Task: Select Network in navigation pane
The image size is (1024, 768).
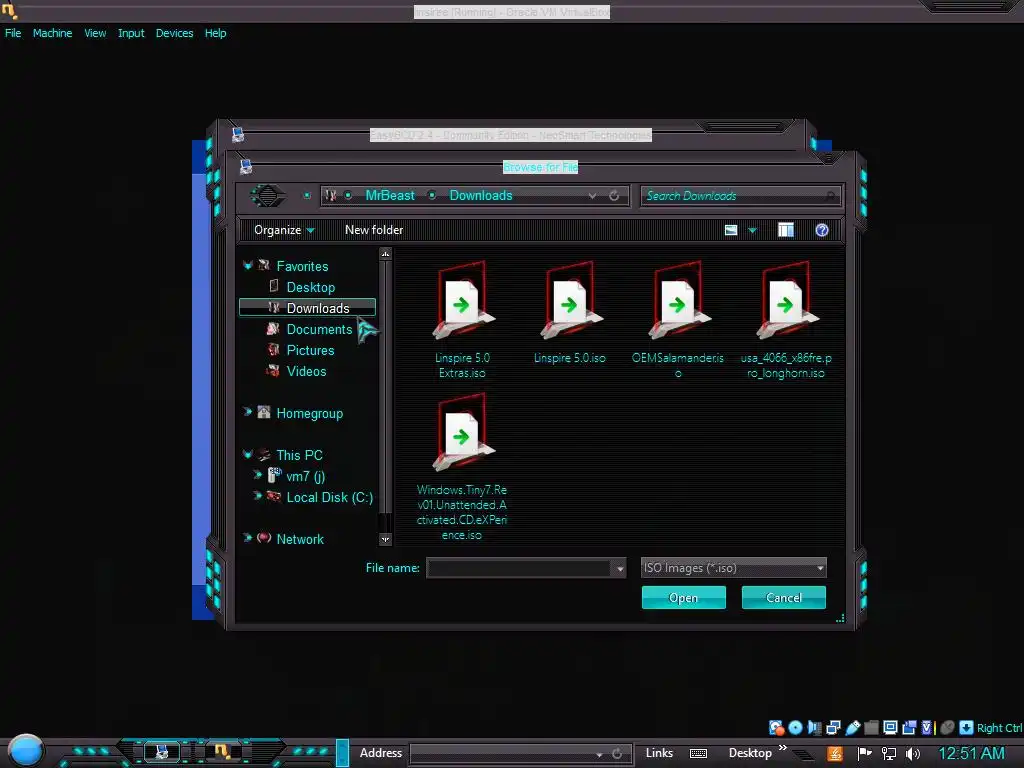Action: pos(300,539)
